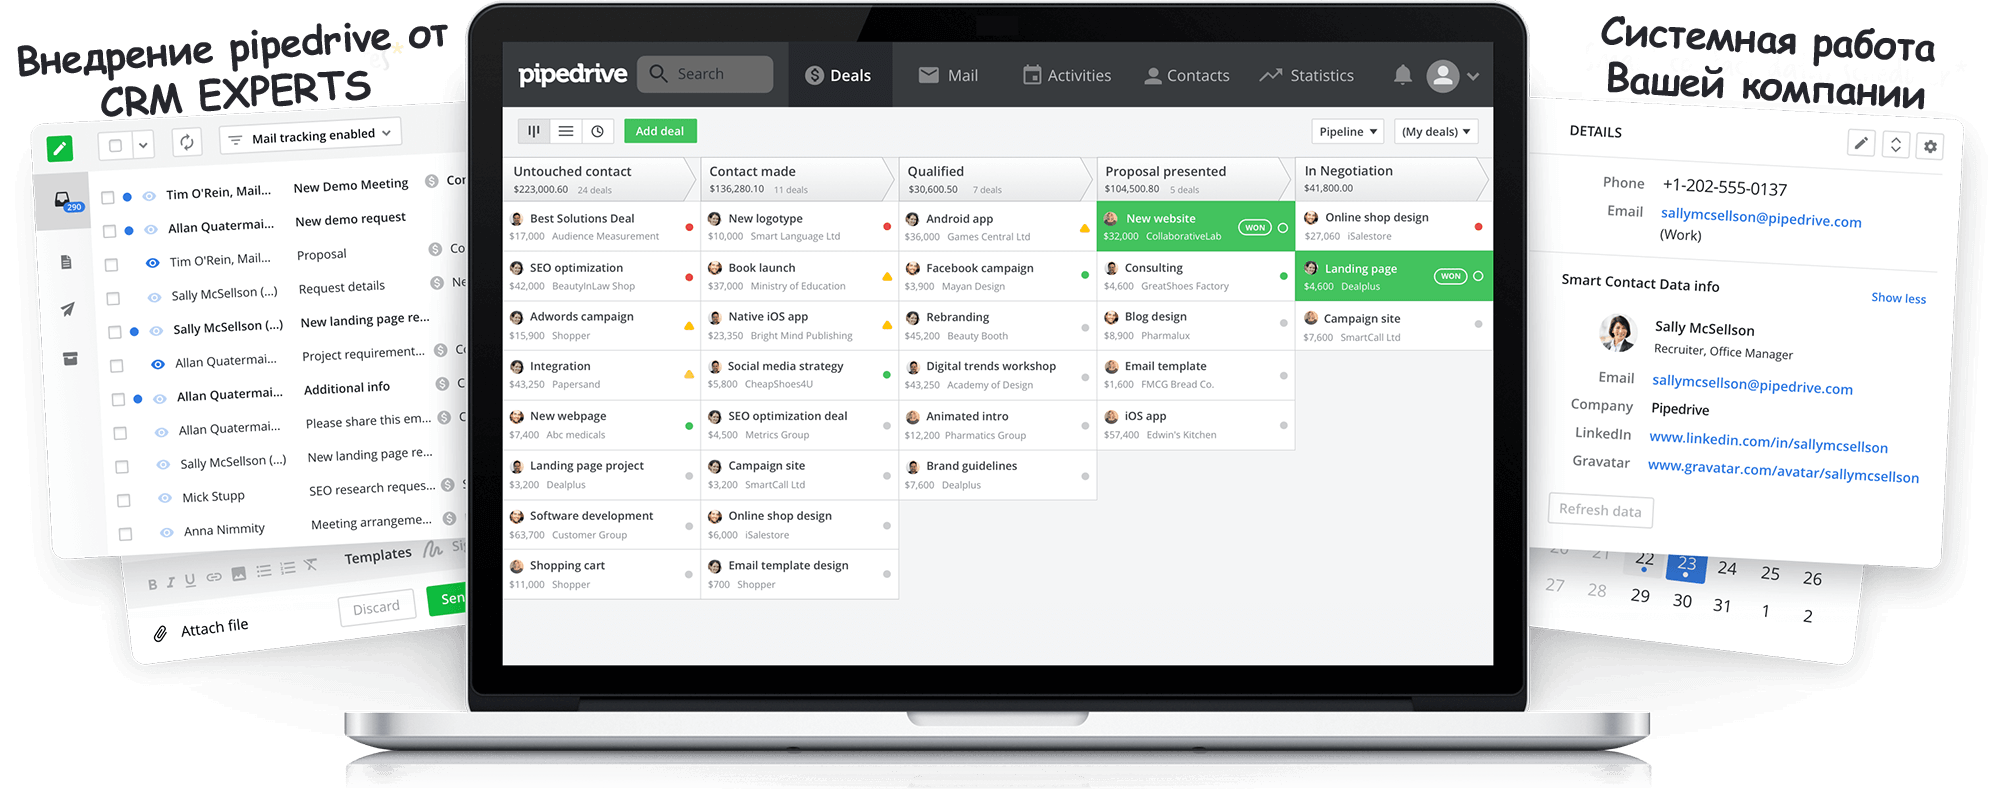Viewport: 2000px width, 789px height.
Task: Check the Anna Nimmity email checkbox
Action: [x=125, y=534]
